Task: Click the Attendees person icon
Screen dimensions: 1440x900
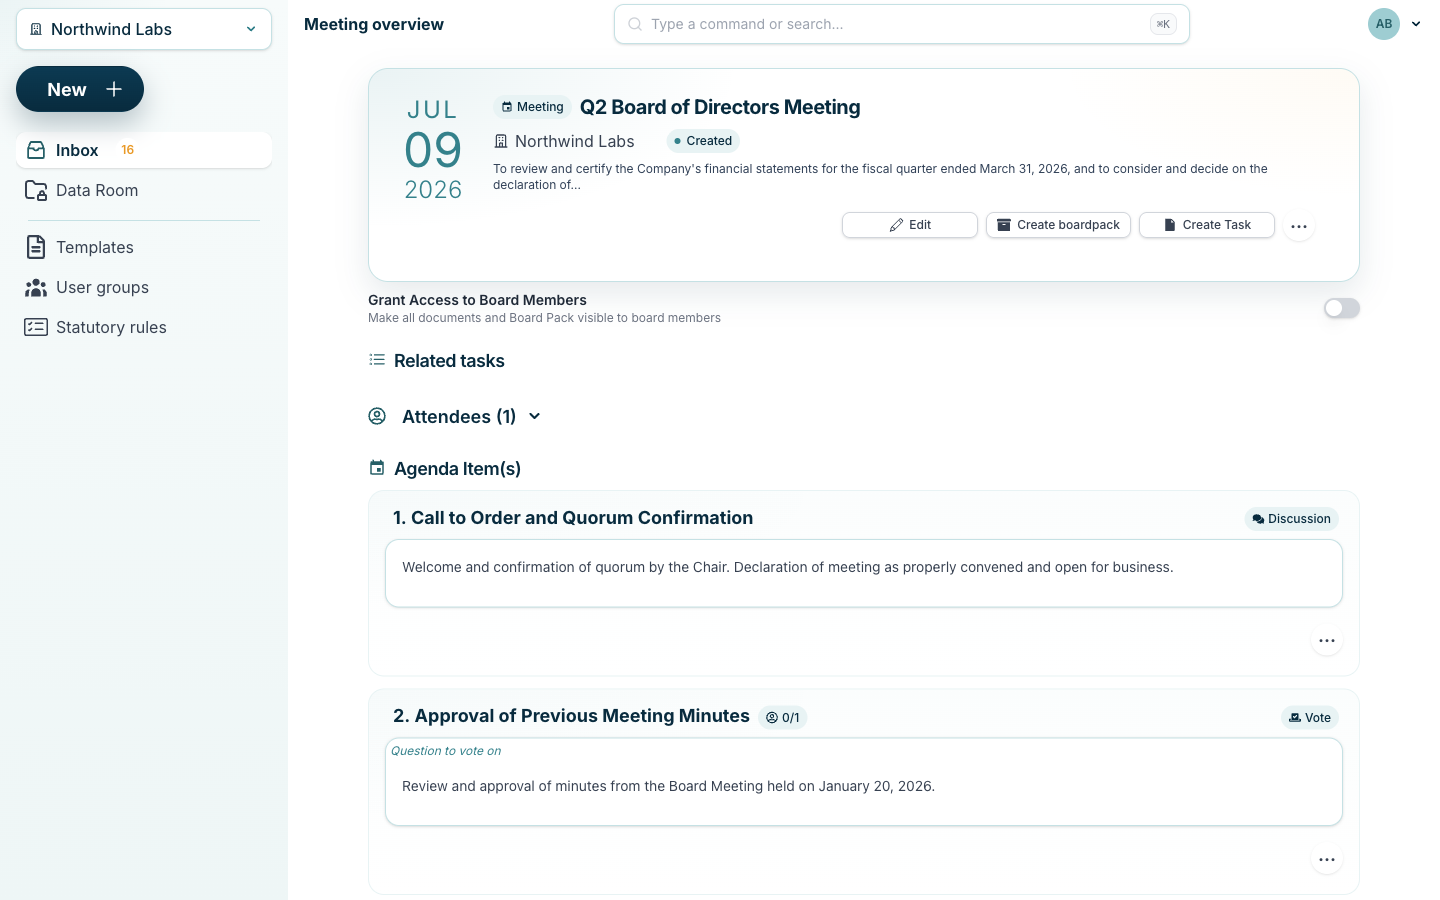Action: (x=377, y=416)
